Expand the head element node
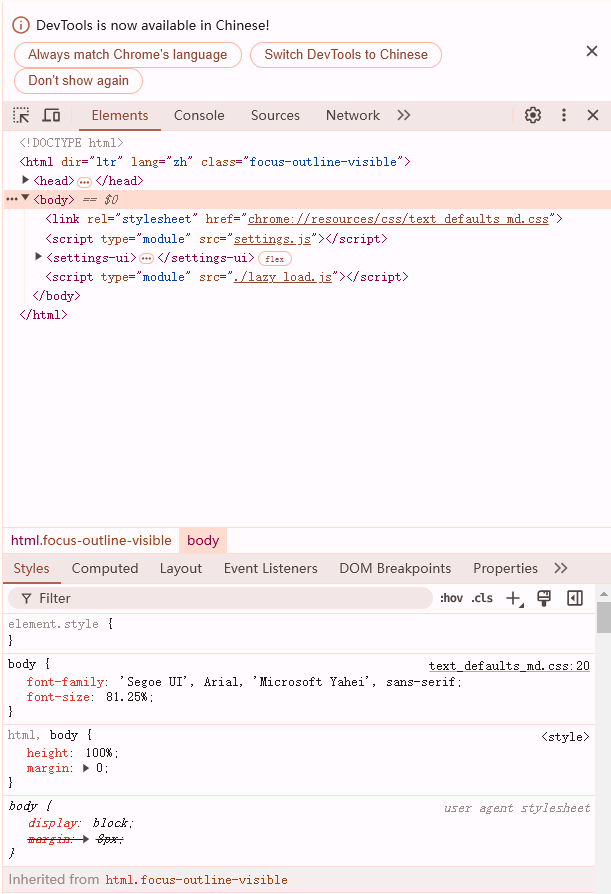This screenshot has height=894, width=611. pos(26,180)
